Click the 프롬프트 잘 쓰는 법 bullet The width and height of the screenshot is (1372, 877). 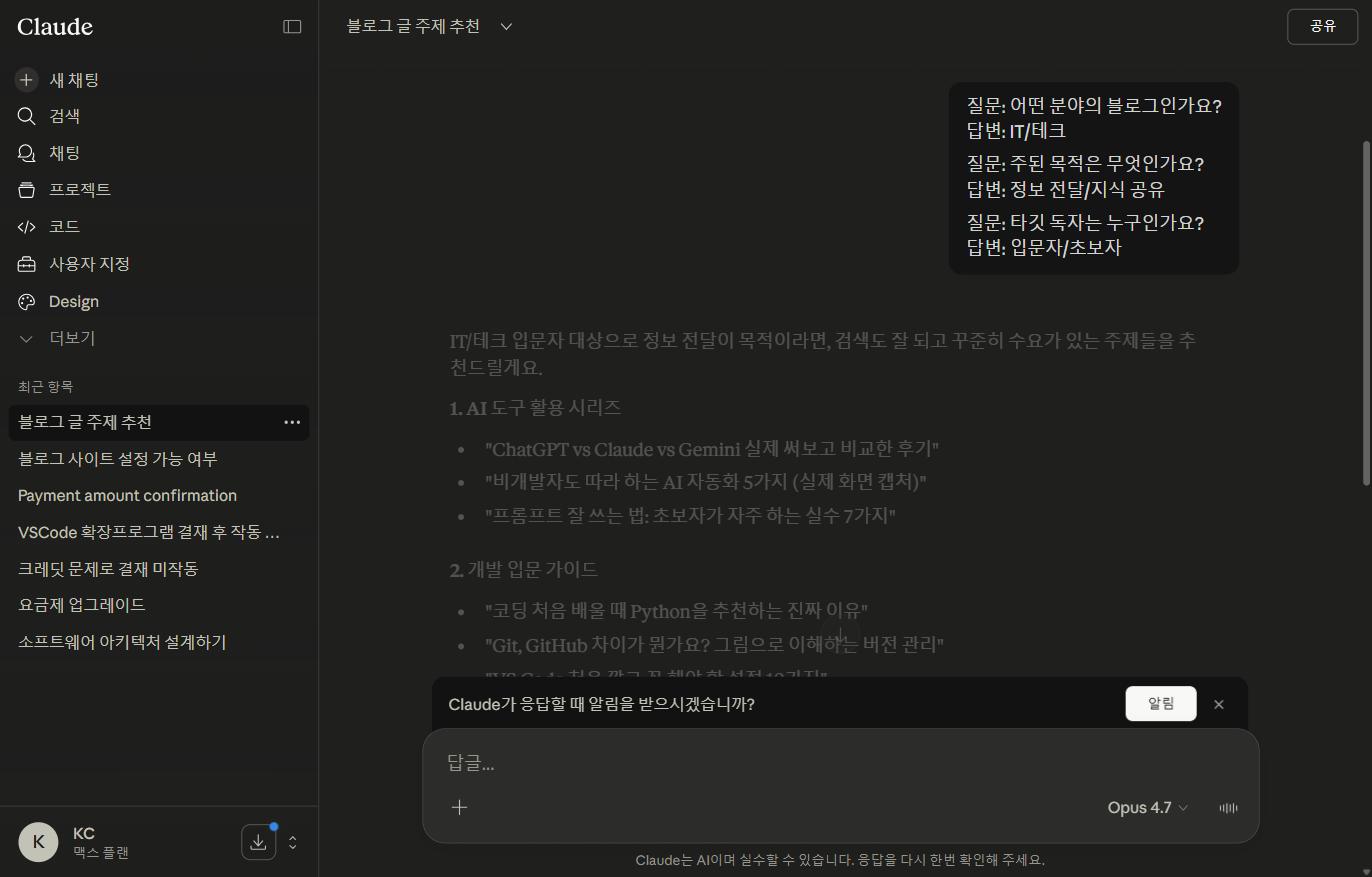pos(690,516)
